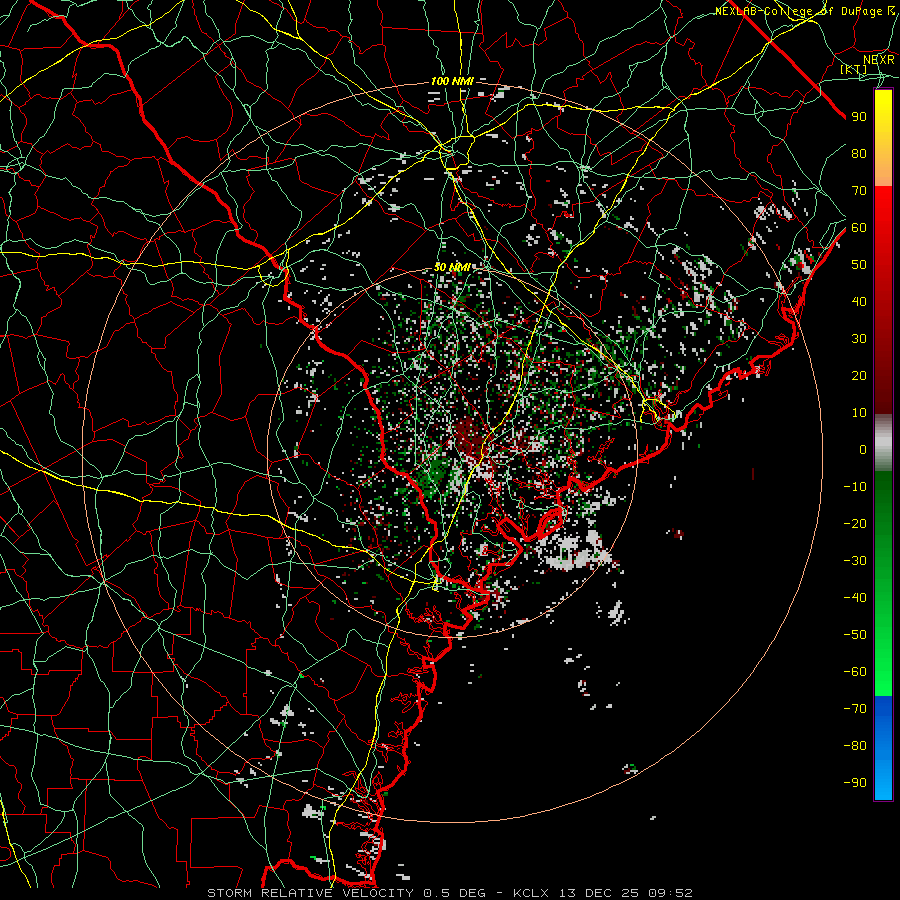This screenshot has height=900, width=900.
Task: Click the 0.5 DEG elevation text
Action: pos(454,893)
